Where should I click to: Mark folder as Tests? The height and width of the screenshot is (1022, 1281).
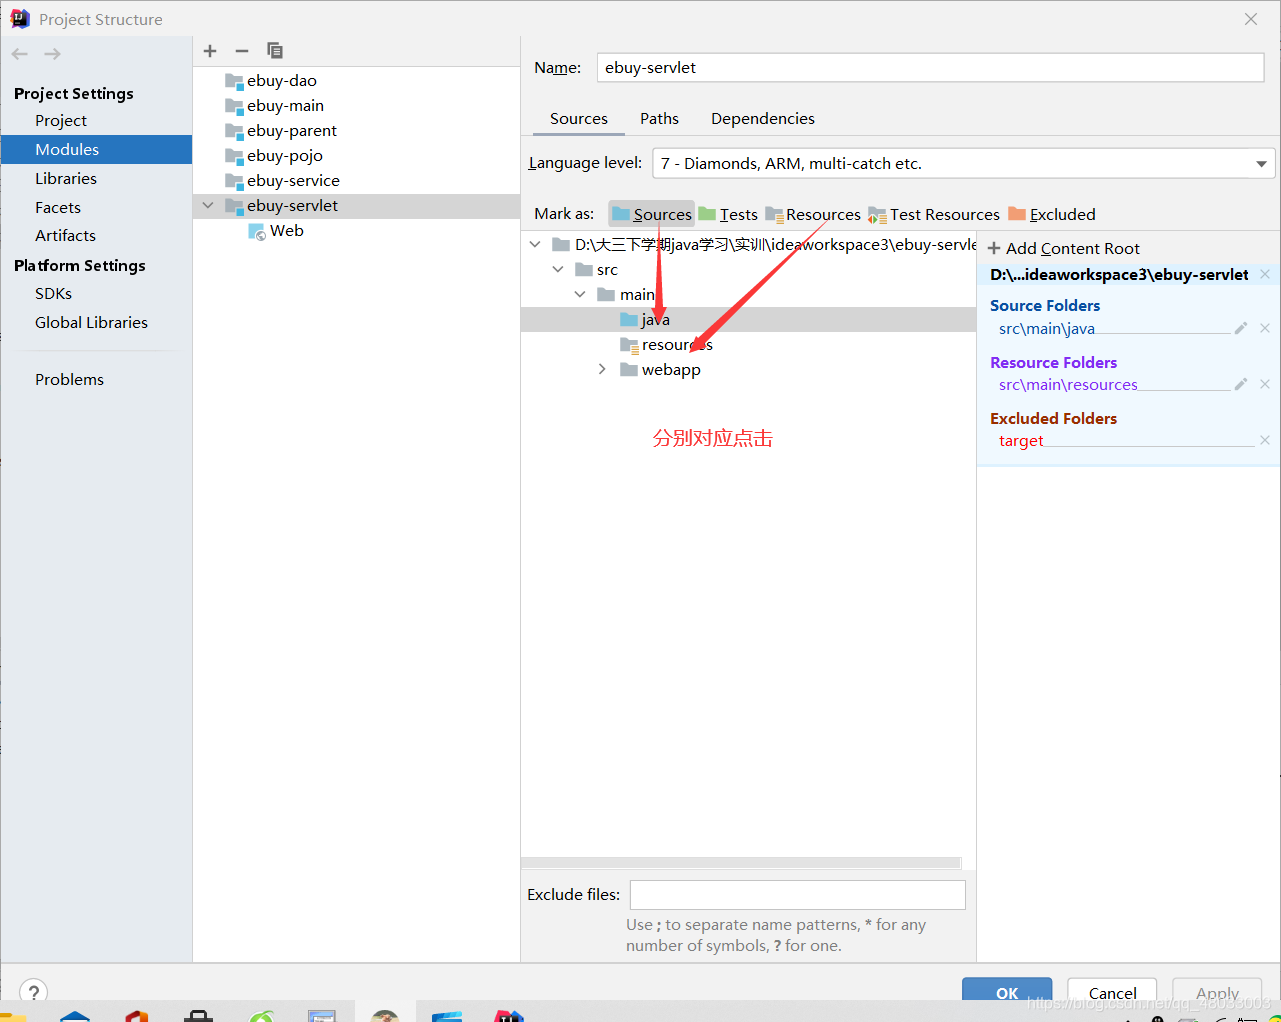728,214
